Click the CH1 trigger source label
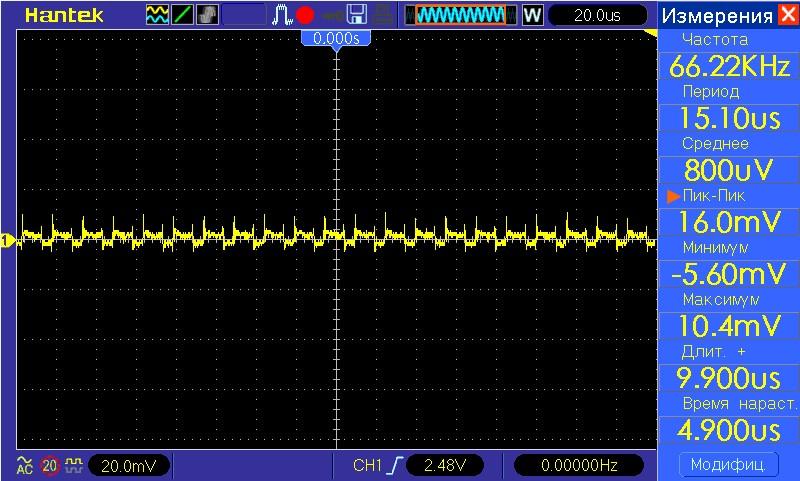The image size is (800, 481). pos(367,465)
